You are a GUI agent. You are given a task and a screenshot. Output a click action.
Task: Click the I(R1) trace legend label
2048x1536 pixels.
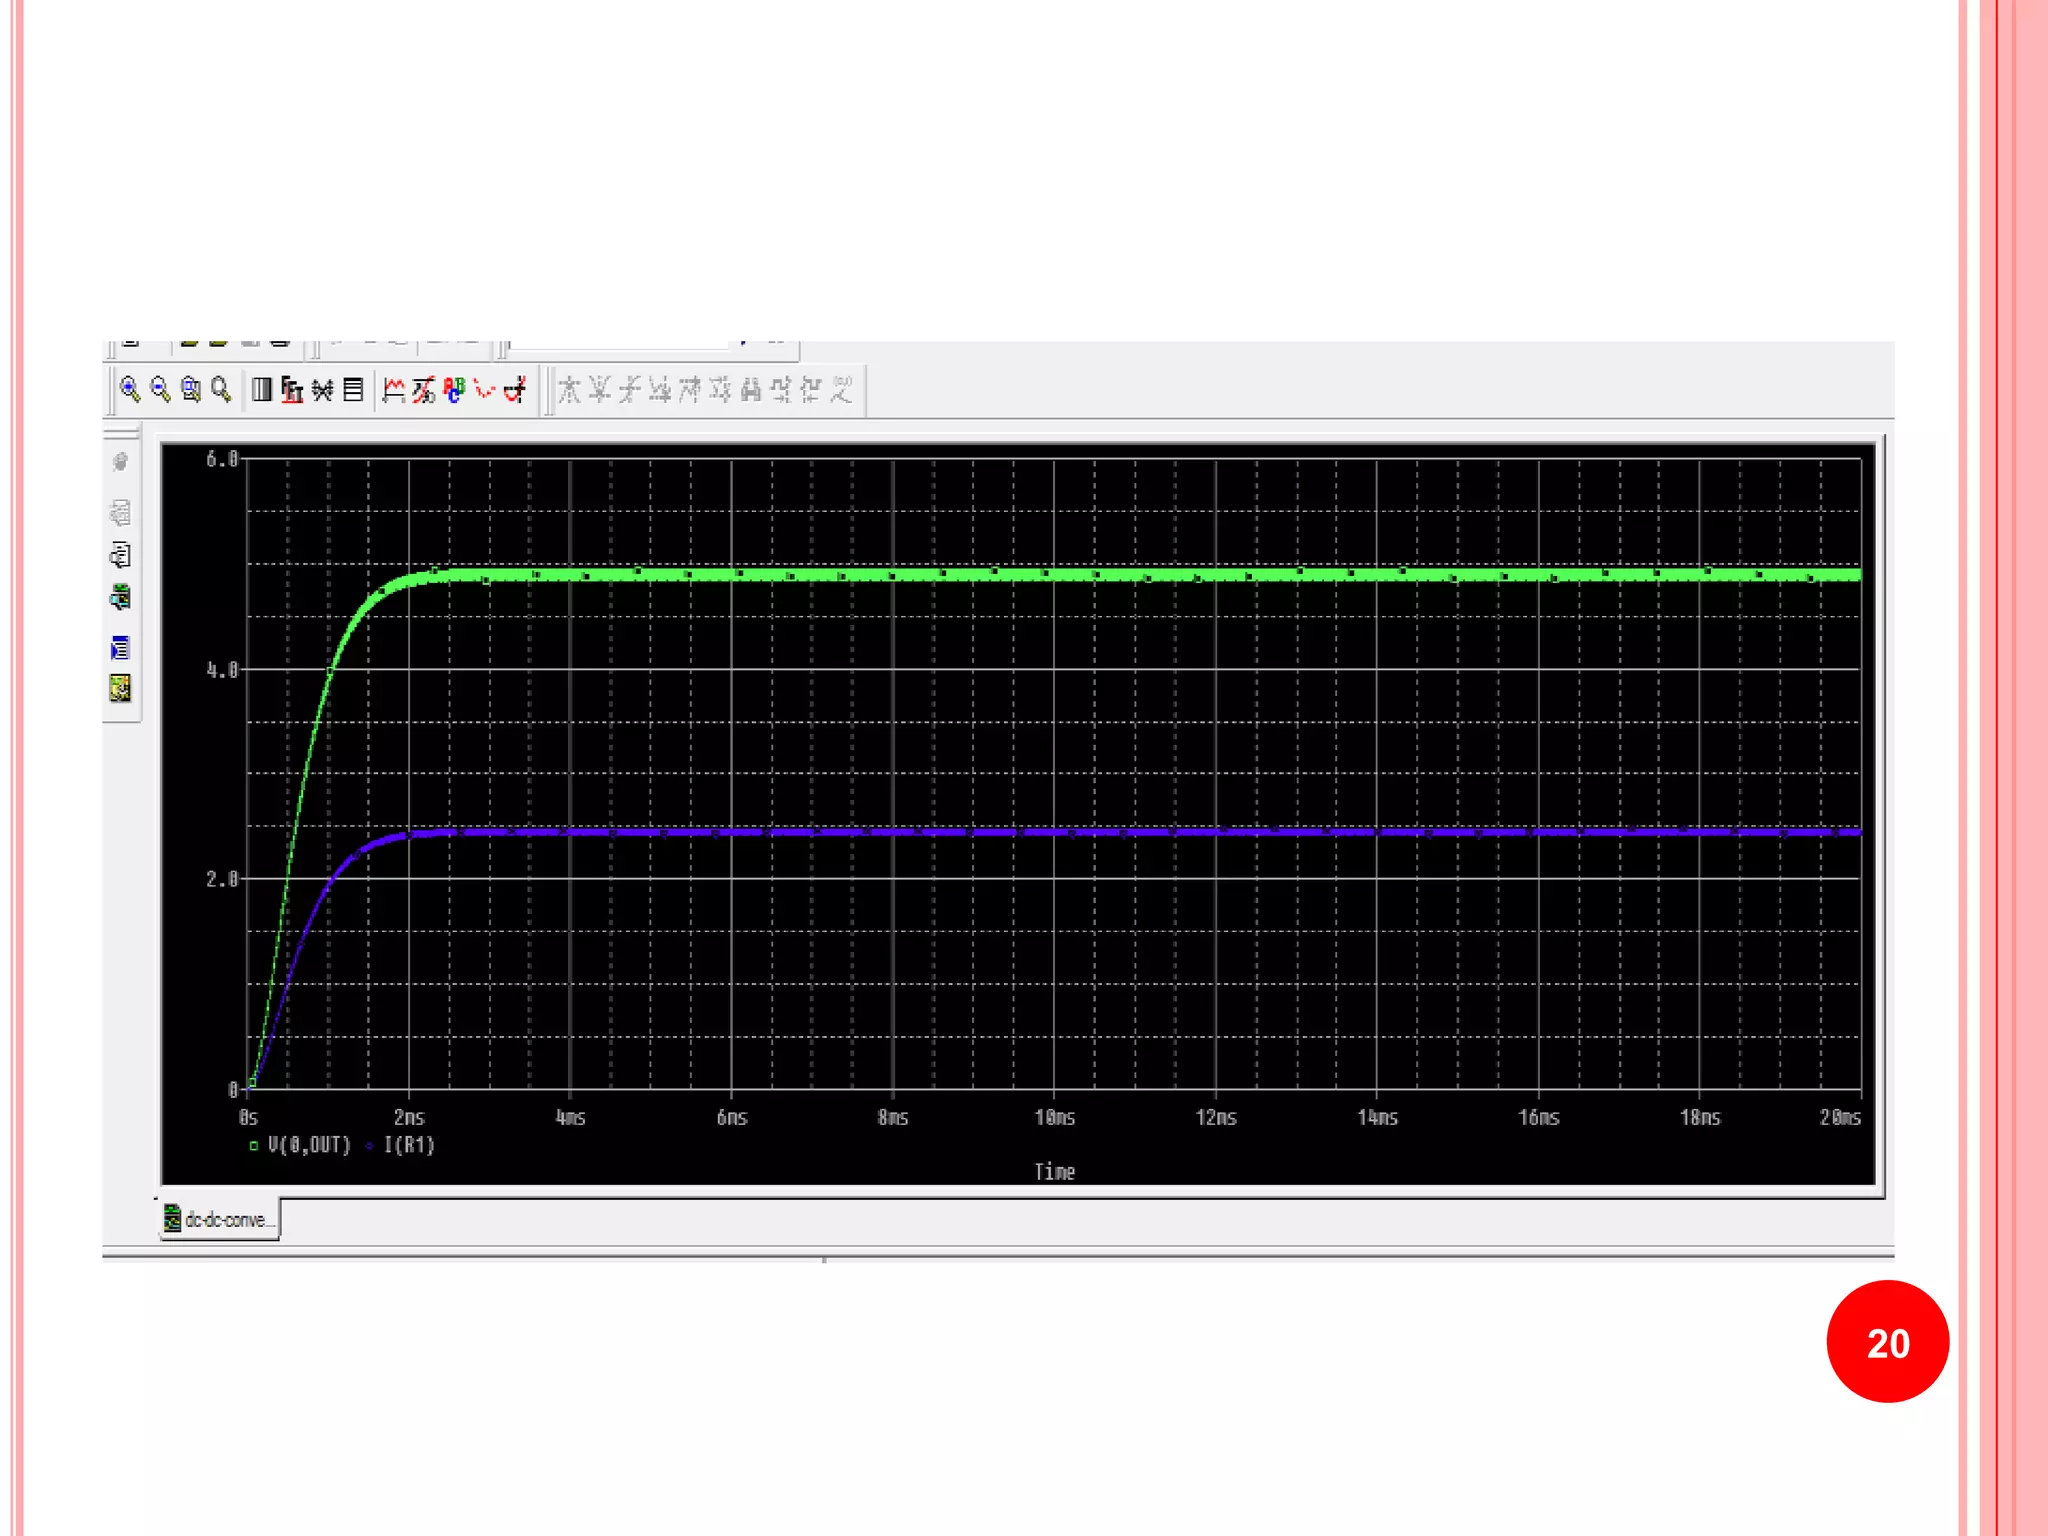coord(409,1145)
